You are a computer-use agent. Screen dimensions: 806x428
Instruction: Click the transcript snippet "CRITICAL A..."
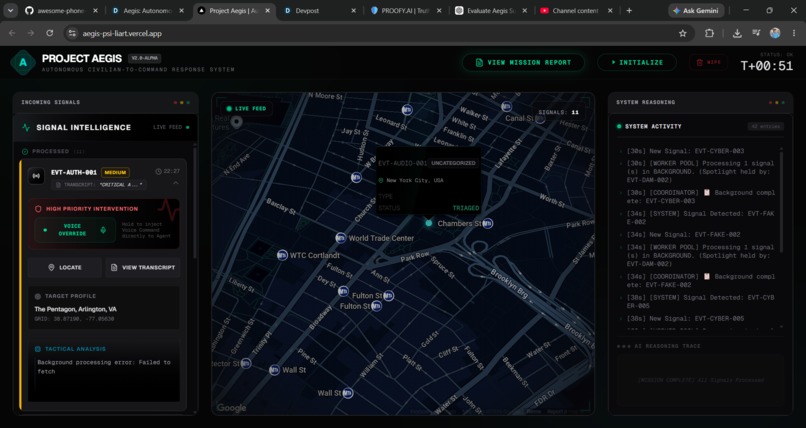[121, 184]
